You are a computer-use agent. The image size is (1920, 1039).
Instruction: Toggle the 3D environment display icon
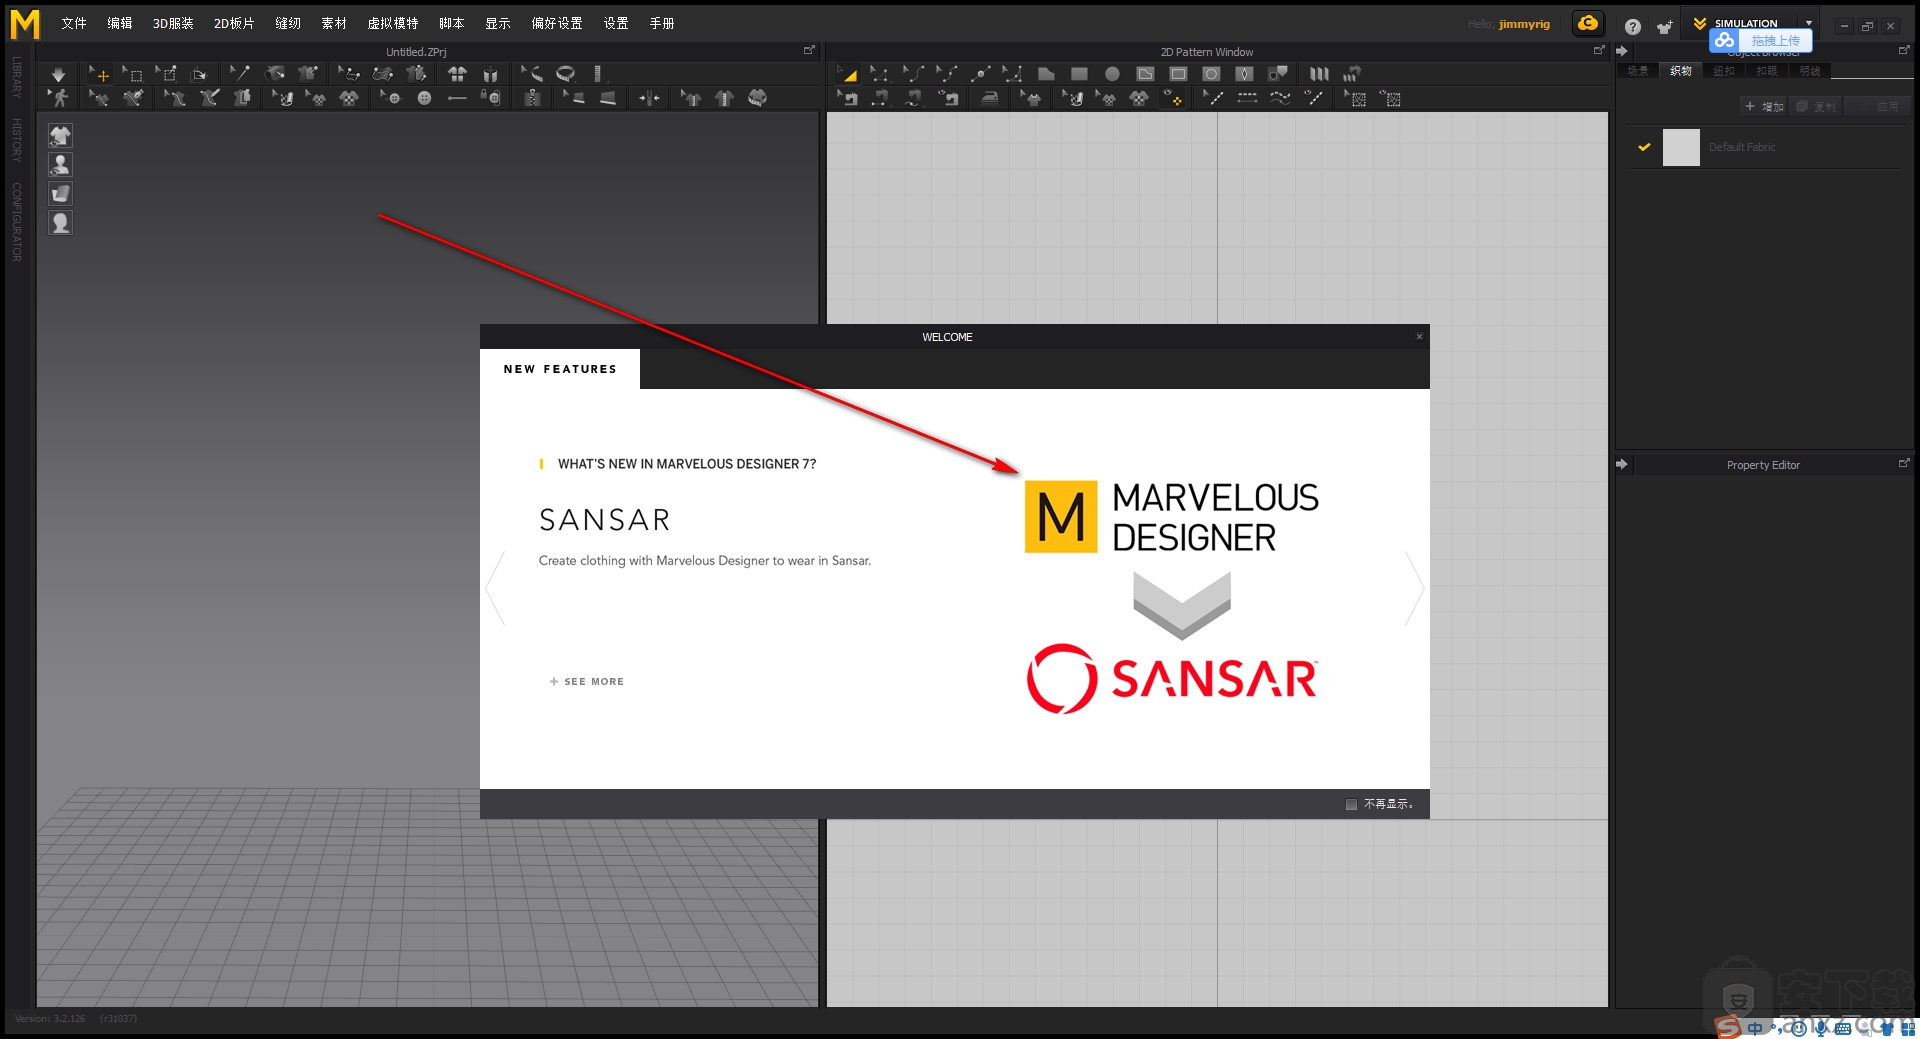60,194
